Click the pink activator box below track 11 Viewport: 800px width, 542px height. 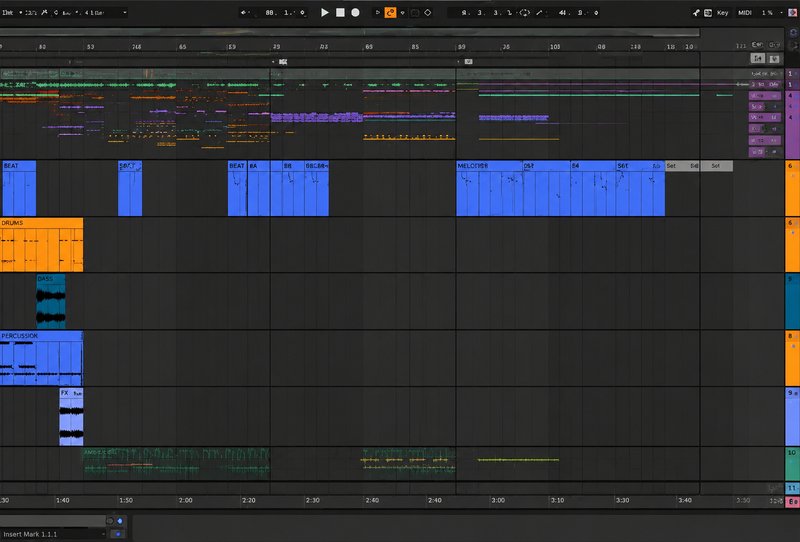[x=792, y=502]
